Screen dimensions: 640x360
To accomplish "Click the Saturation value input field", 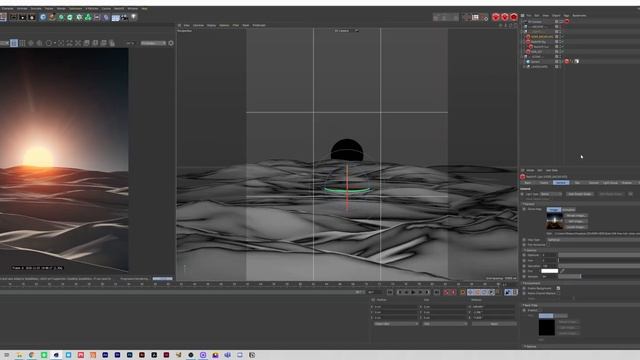I will coord(549,266).
